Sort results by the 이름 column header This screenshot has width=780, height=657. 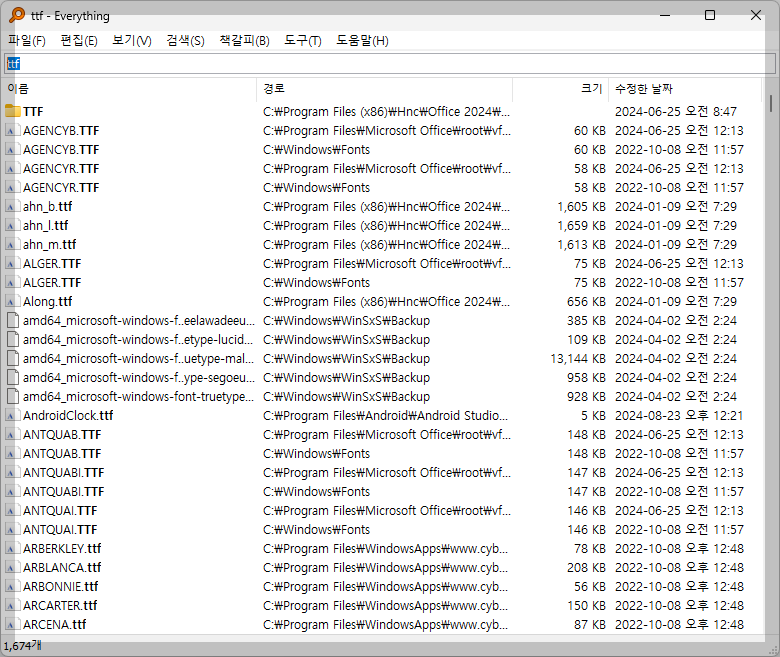coord(130,89)
